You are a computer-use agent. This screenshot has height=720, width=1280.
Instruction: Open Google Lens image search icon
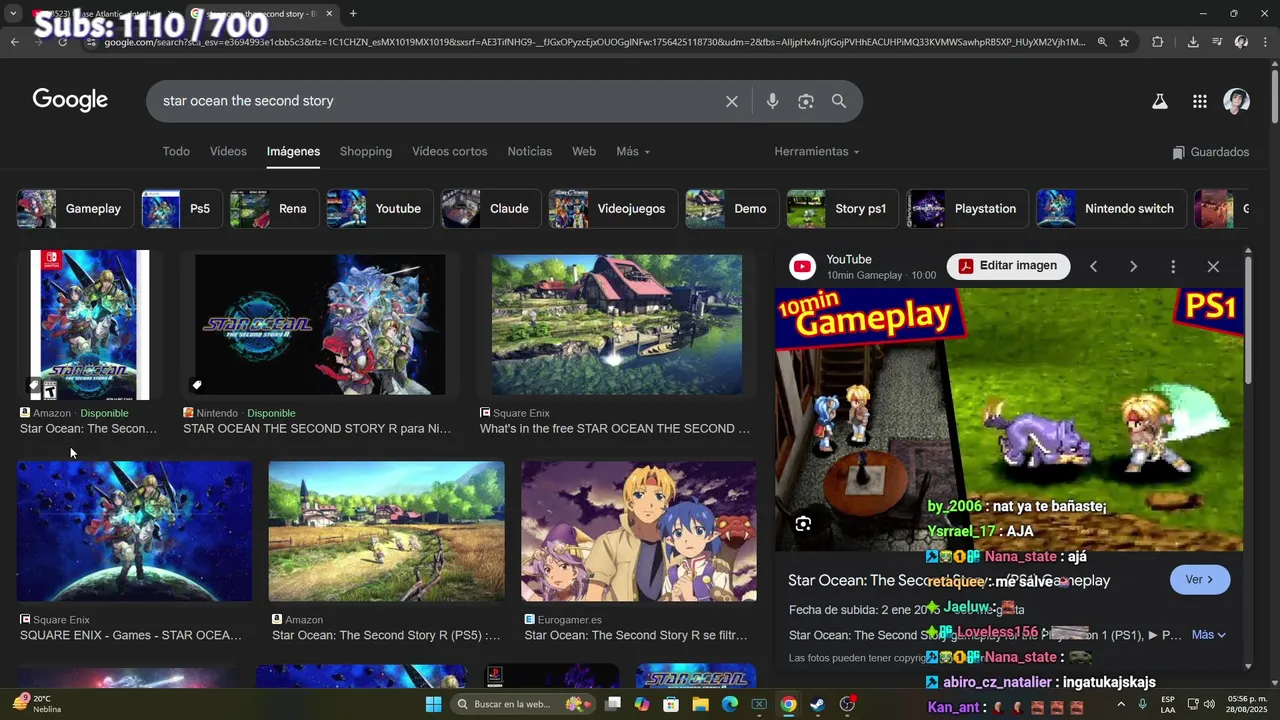click(x=806, y=101)
